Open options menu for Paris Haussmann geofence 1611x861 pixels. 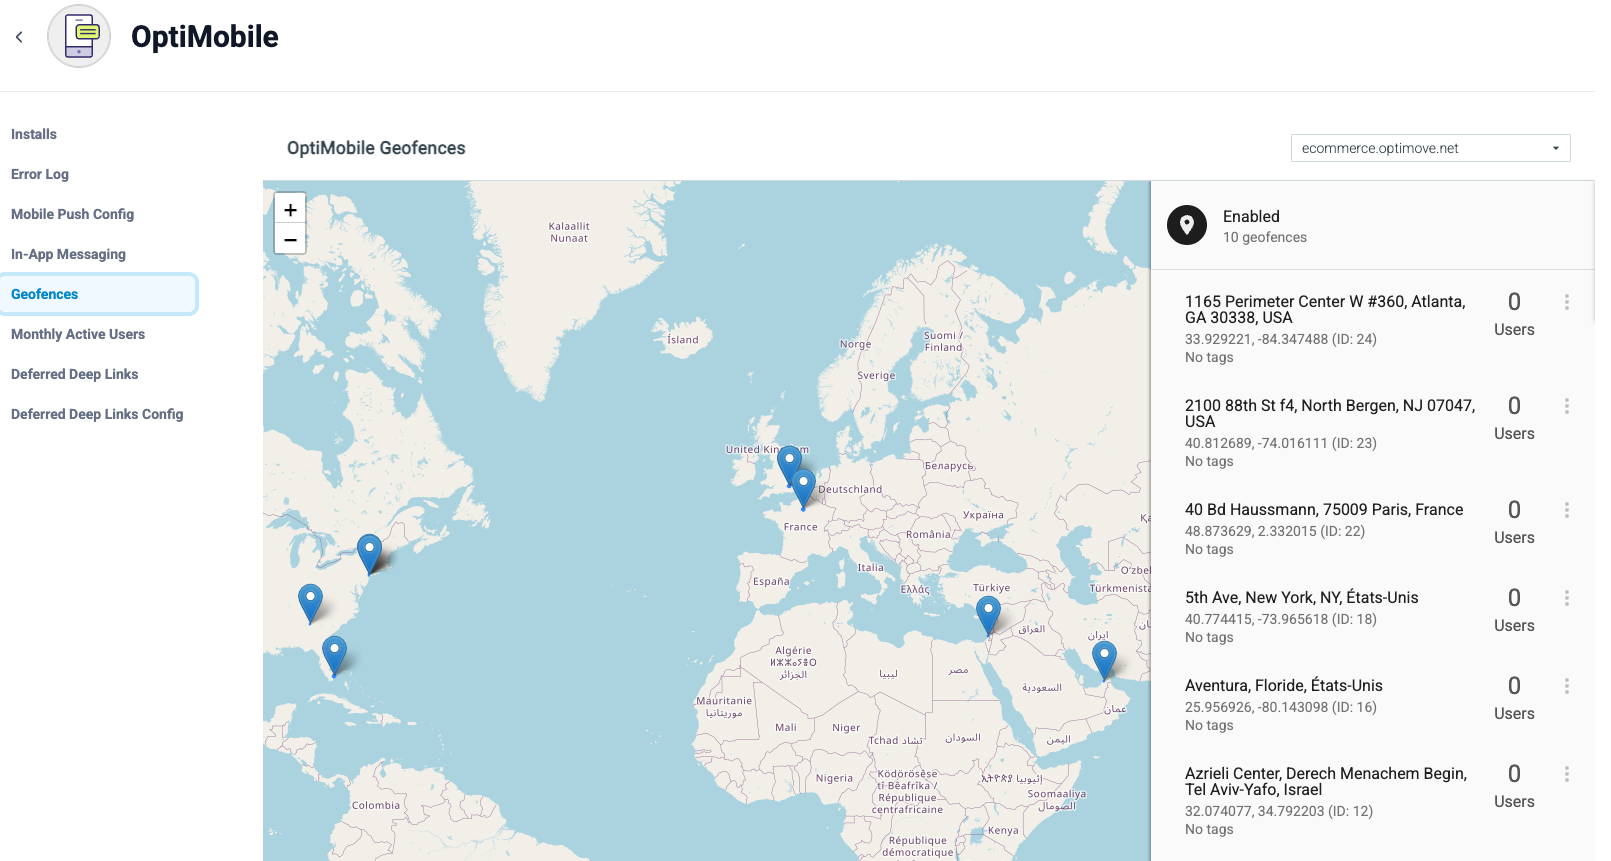1566,510
